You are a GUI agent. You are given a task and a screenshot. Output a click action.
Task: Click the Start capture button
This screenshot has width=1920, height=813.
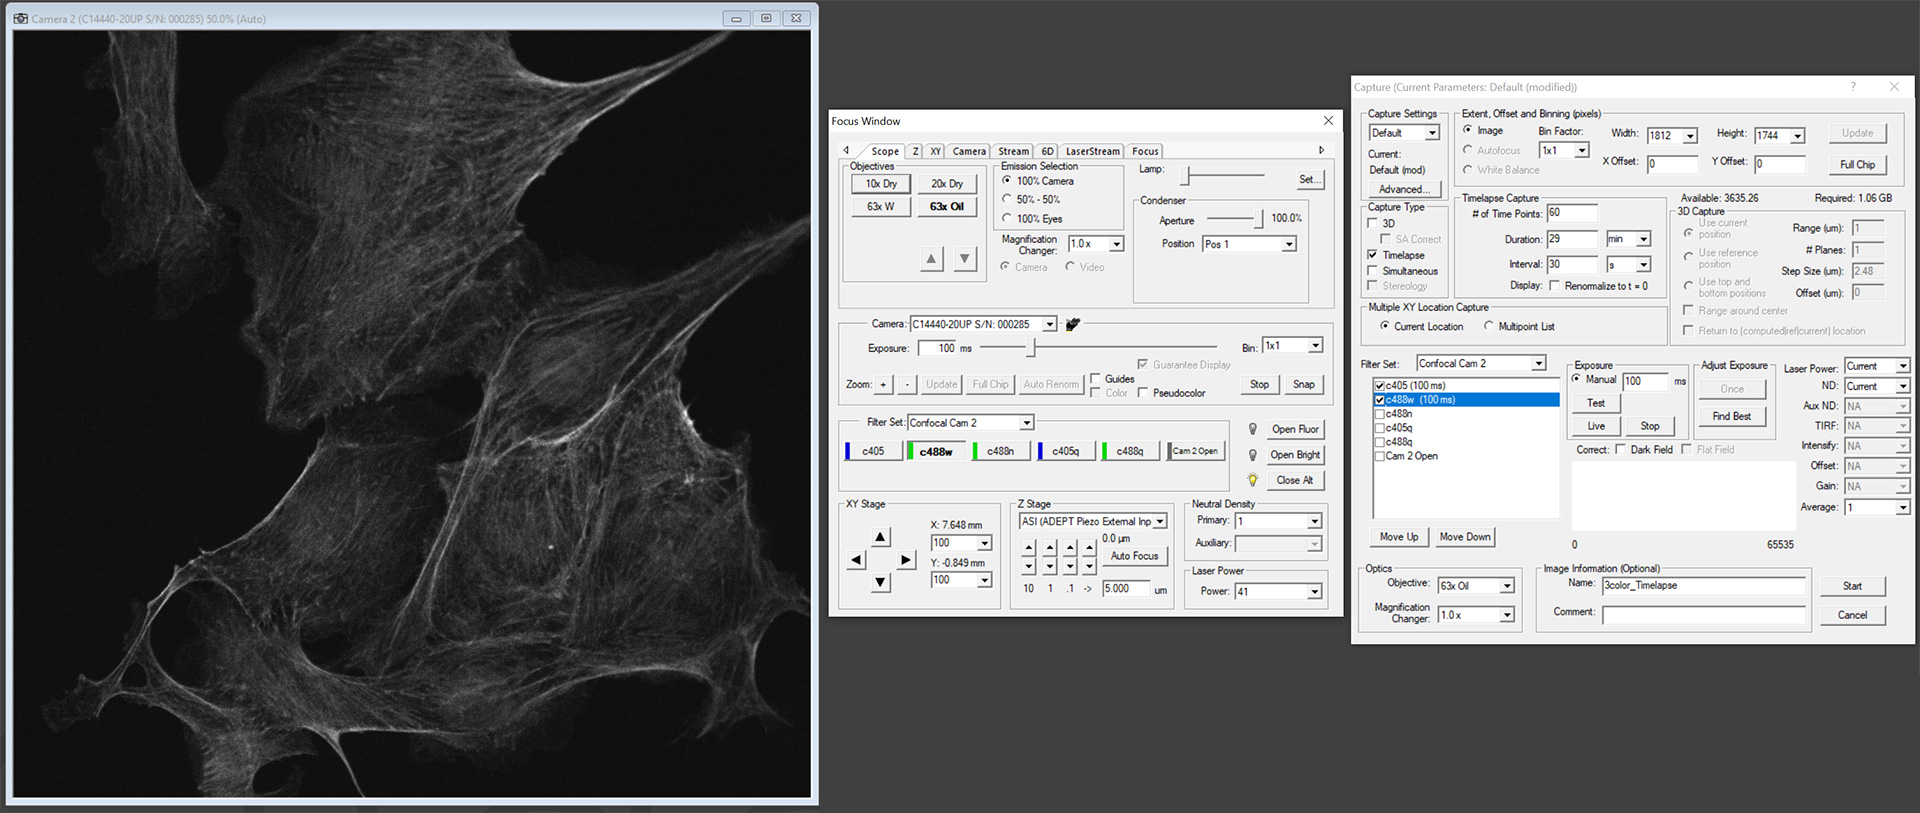[1852, 586]
